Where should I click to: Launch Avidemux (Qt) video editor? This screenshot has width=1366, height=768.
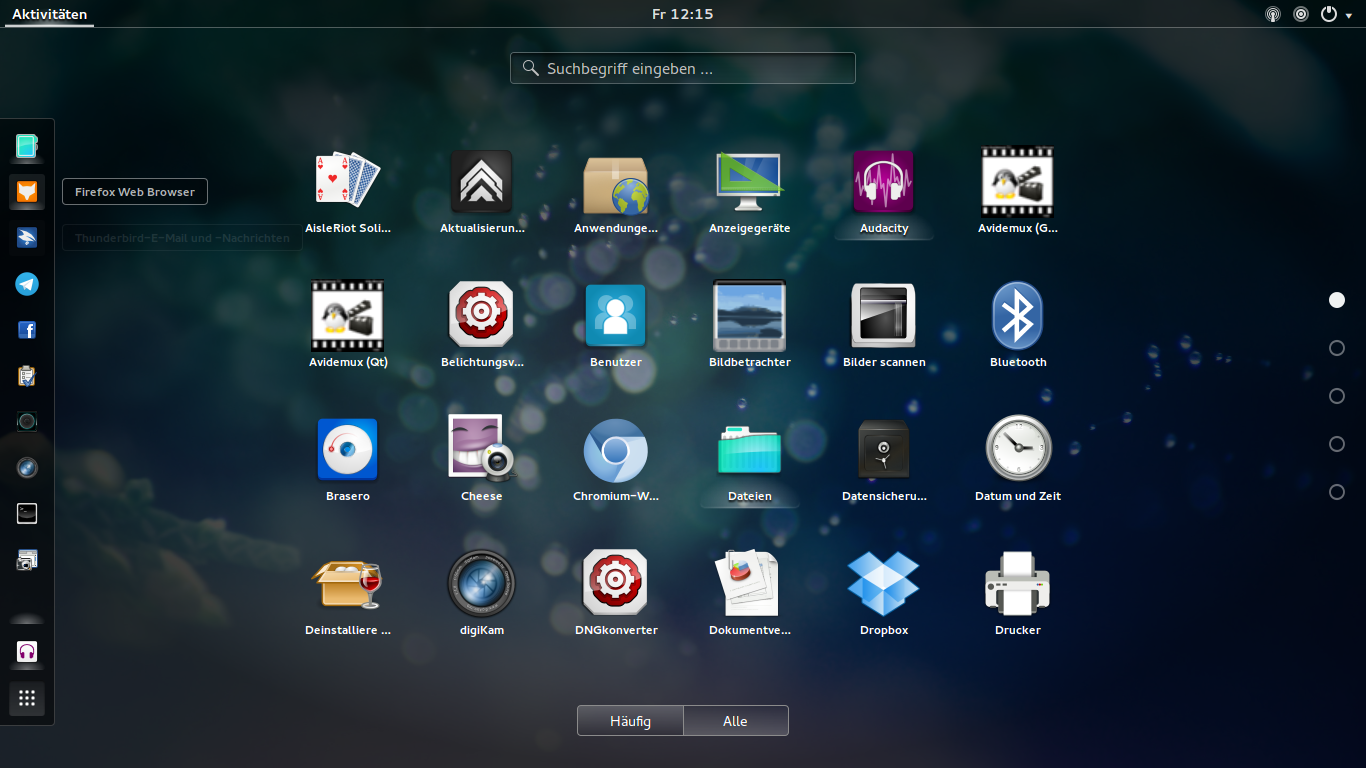[x=348, y=316]
